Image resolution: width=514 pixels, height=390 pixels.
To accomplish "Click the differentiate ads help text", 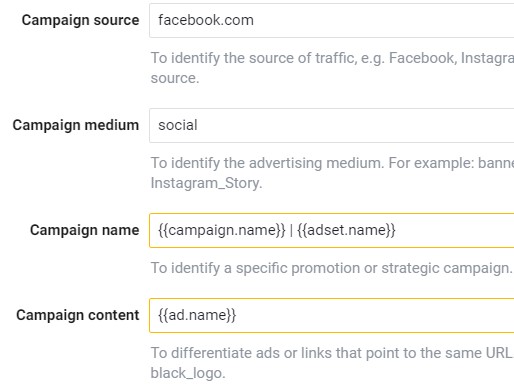I will pyautogui.click(x=331, y=363).
